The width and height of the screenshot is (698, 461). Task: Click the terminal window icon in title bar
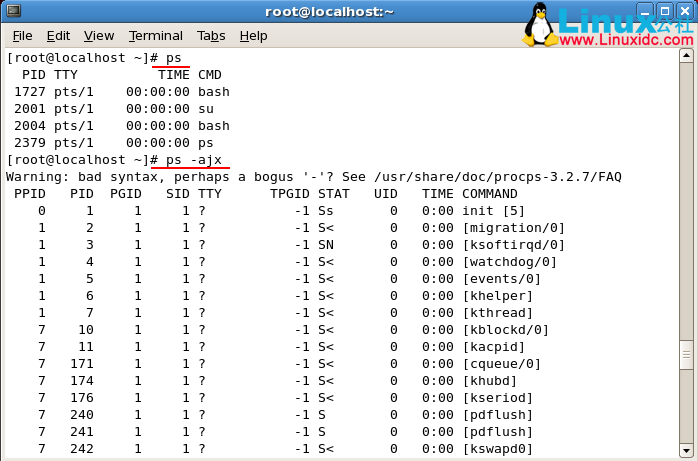click(x=13, y=10)
